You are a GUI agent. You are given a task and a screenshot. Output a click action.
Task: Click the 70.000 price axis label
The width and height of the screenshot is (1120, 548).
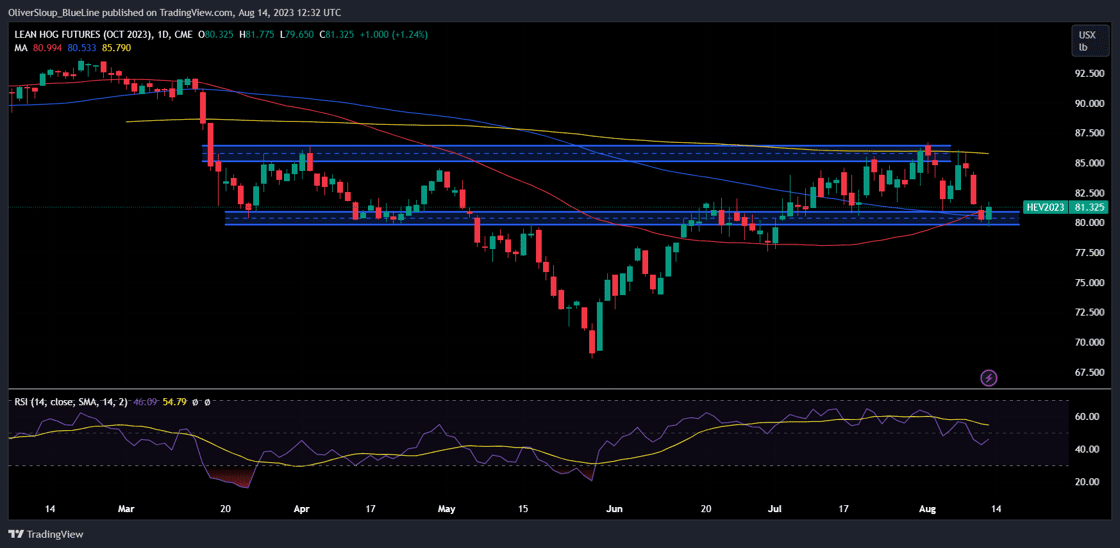pos(1091,342)
